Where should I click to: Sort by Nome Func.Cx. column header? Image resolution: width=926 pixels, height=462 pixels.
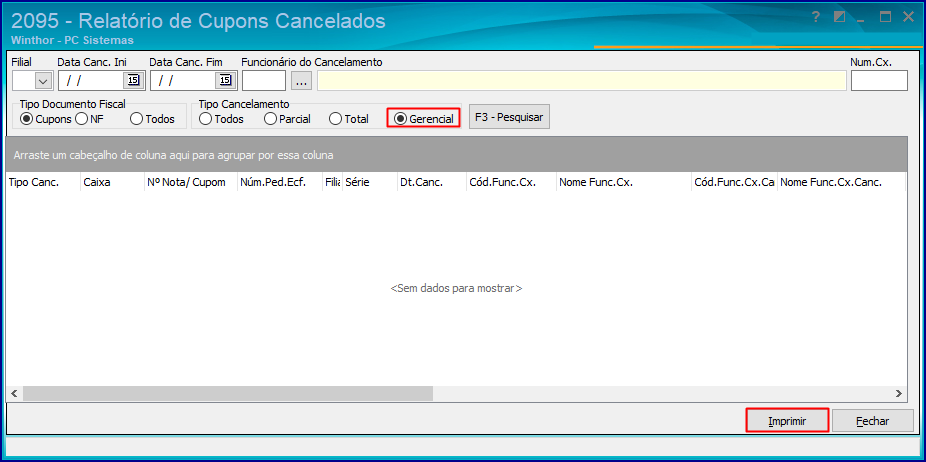[624, 183]
